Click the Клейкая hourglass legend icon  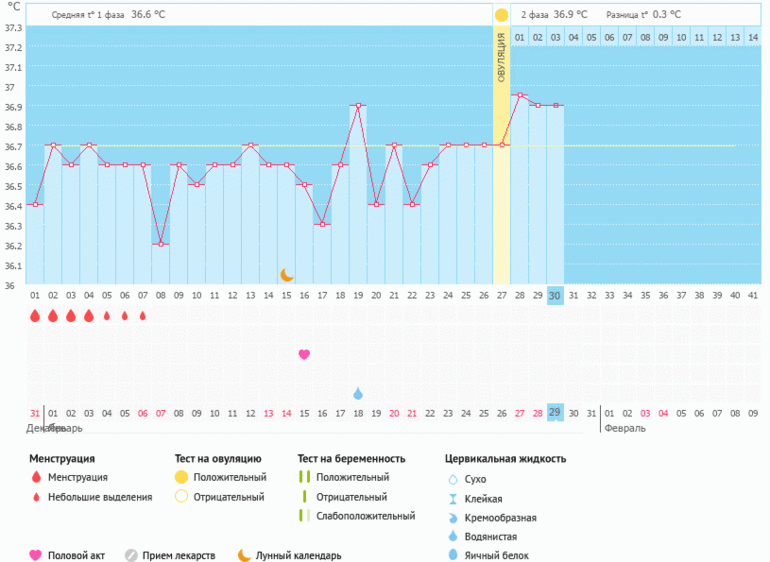point(453,499)
